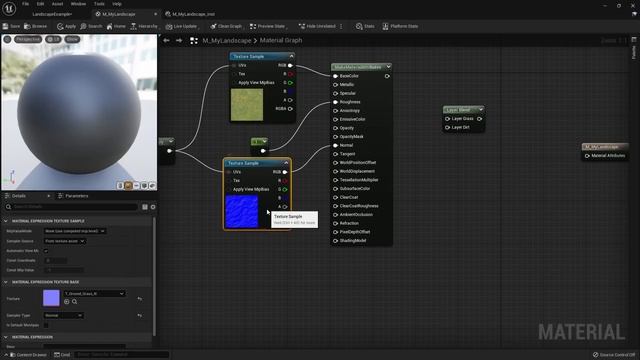Viewport: 640px width, 360px height.
Task: Open the Asset menu
Action: coord(57,4)
